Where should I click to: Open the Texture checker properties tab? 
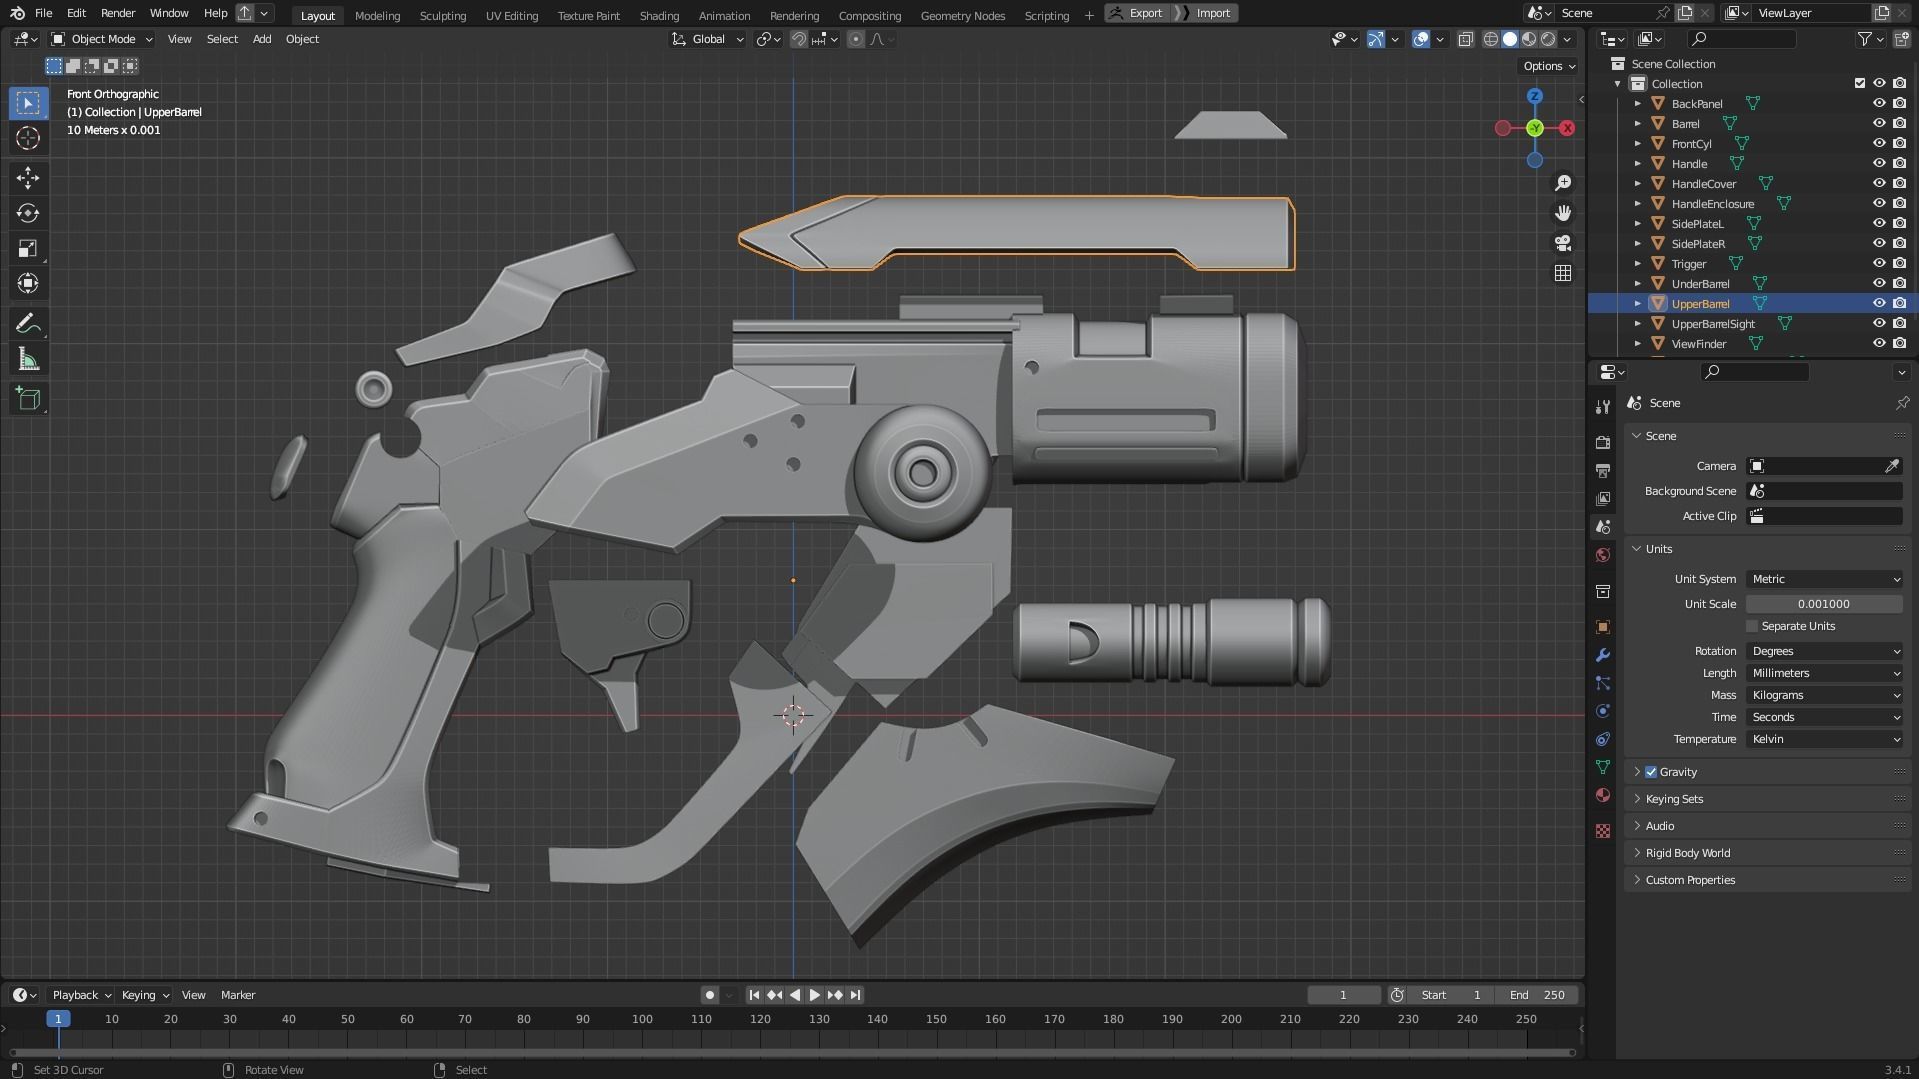1603,831
